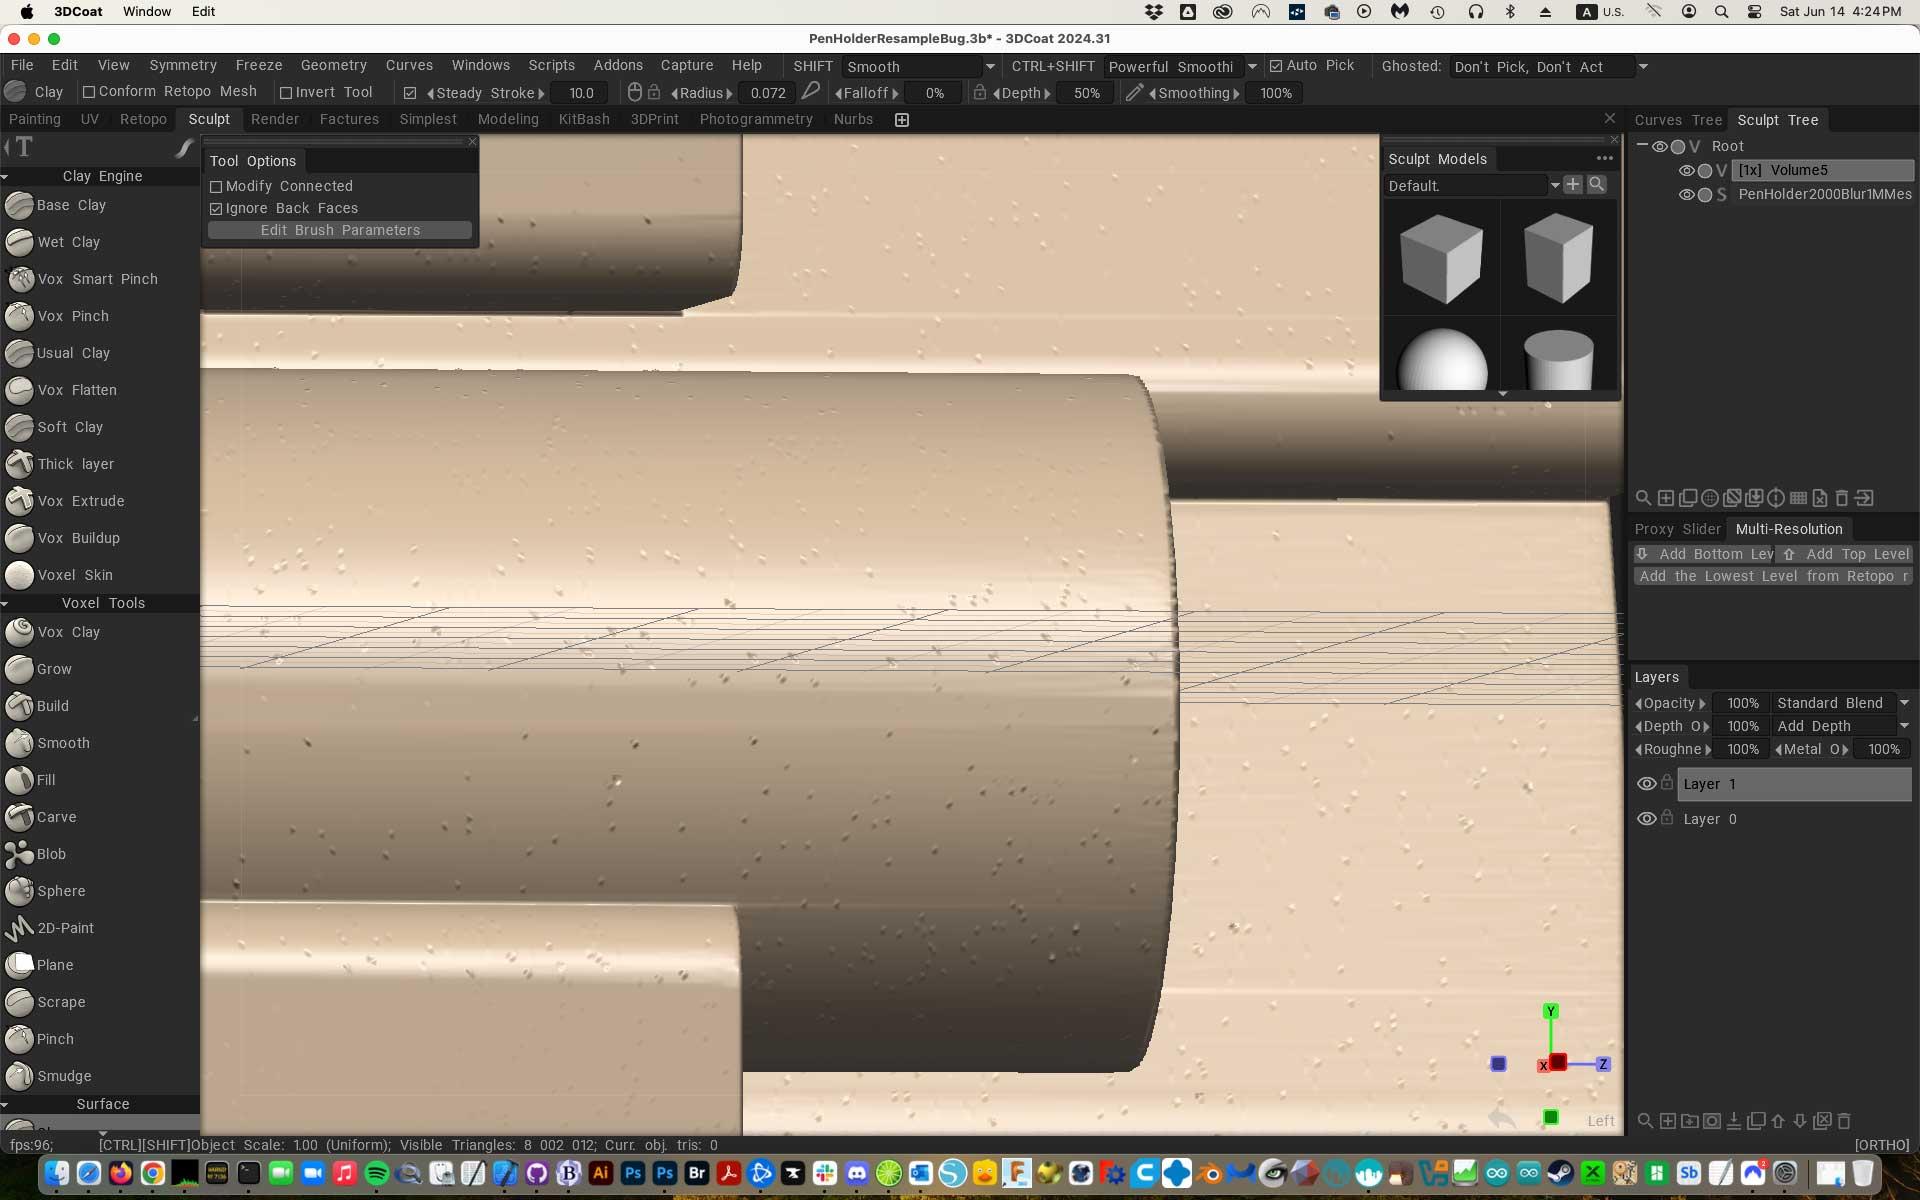Viewport: 1920px width, 1200px height.
Task: Click the Add Top Level button
Action: click(x=1845, y=554)
